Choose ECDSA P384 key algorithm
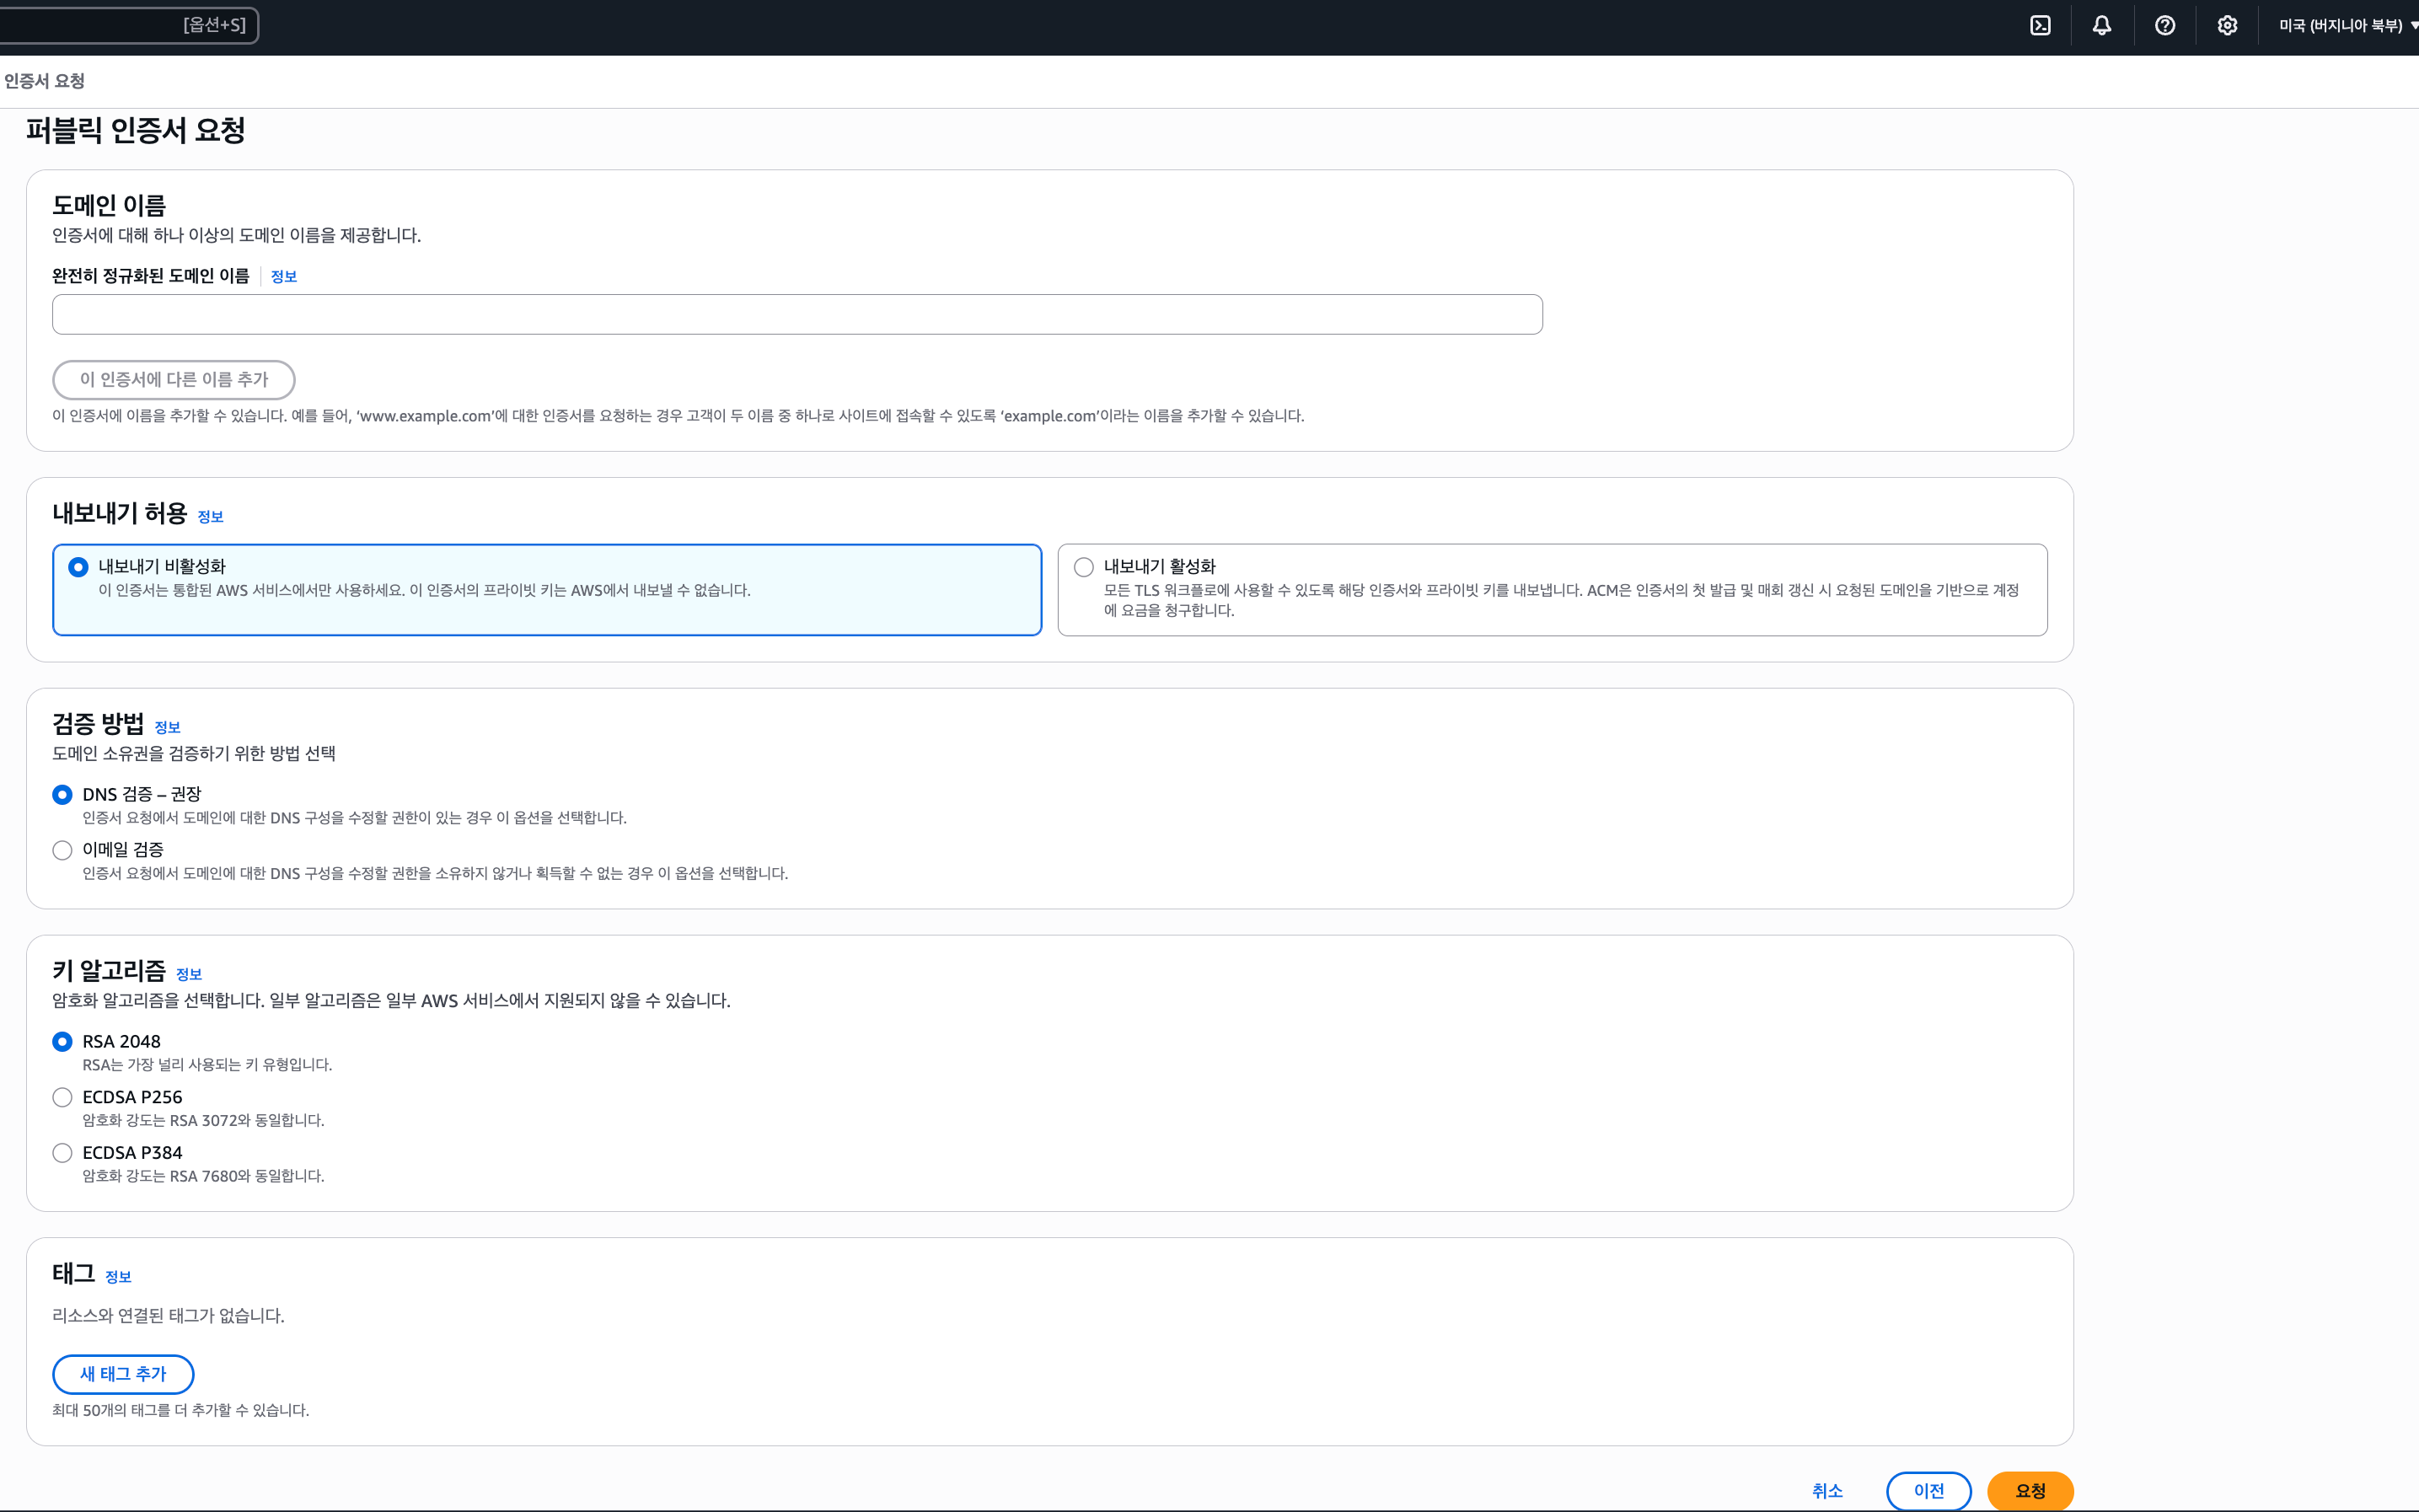 62,1153
